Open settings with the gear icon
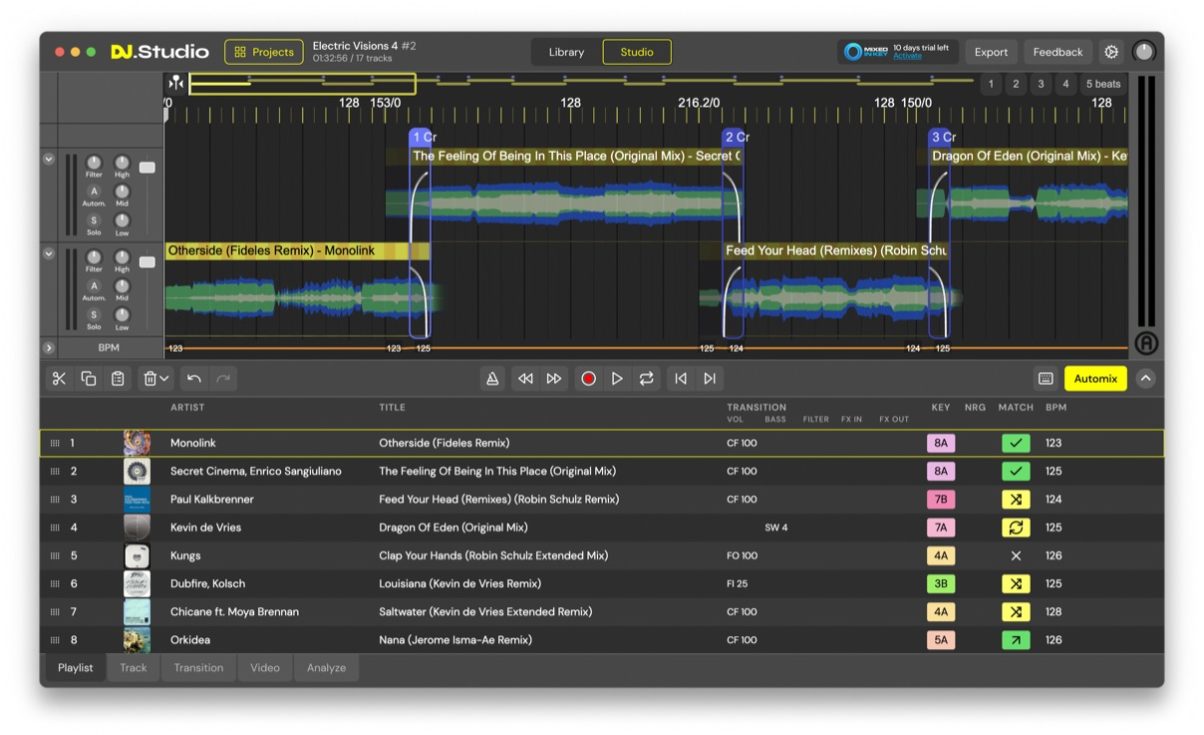1204x735 pixels. point(1111,52)
